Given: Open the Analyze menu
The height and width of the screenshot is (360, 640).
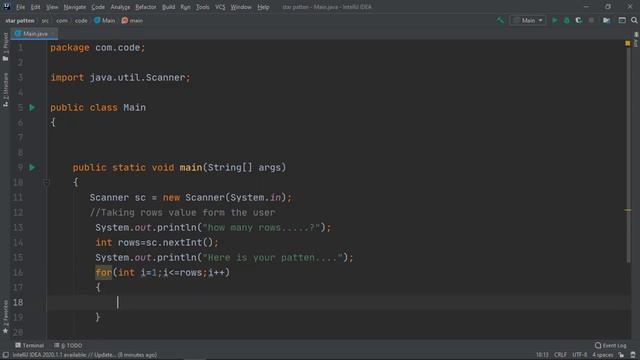Looking at the screenshot, I should 120,7.
